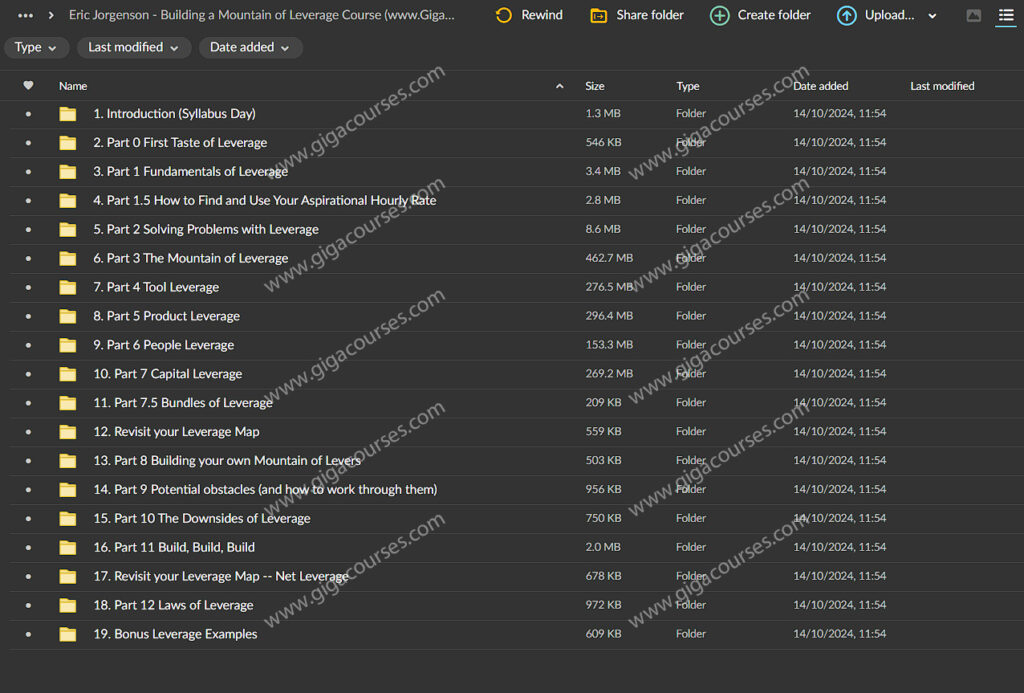Image resolution: width=1024 pixels, height=693 pixels.
Task: Open the three-dots breadcrumb menu
Action: tap(26, 15)
